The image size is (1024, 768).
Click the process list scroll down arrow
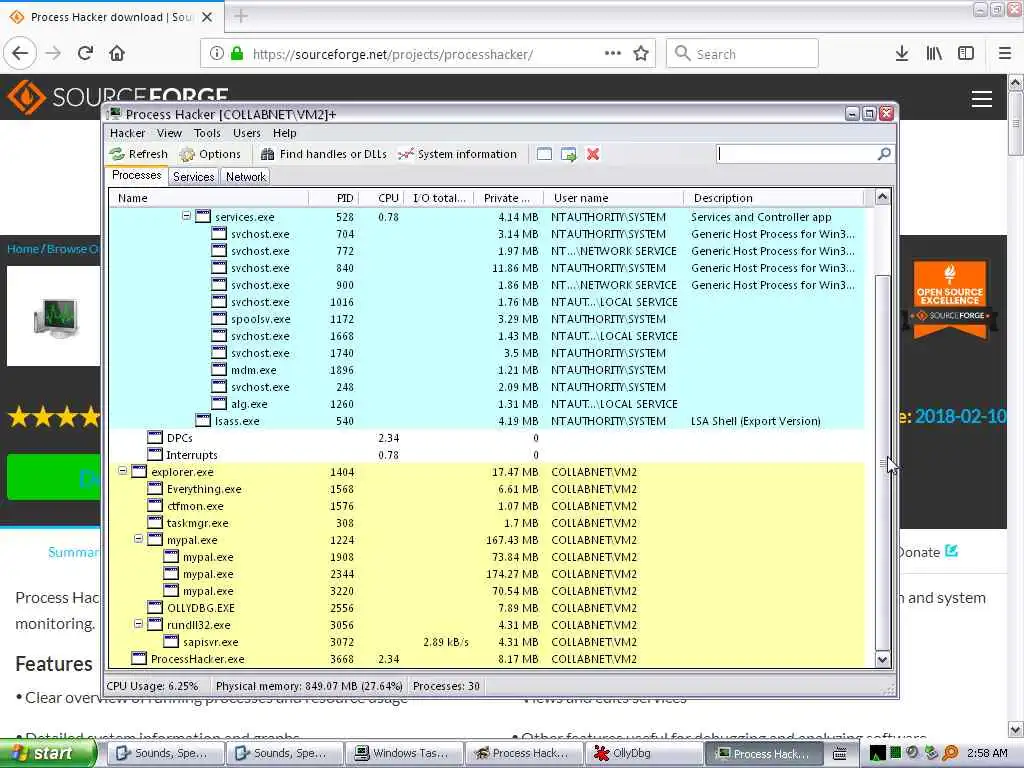click(x=882, y=659)
